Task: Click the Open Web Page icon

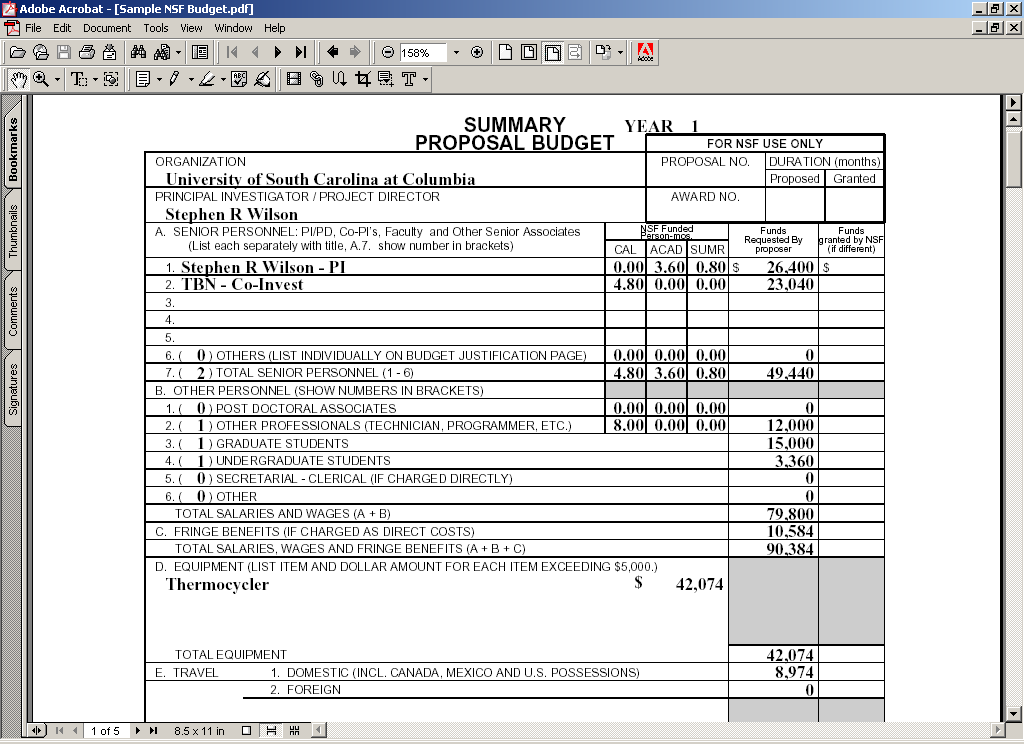Action: [x=40, y=52]
